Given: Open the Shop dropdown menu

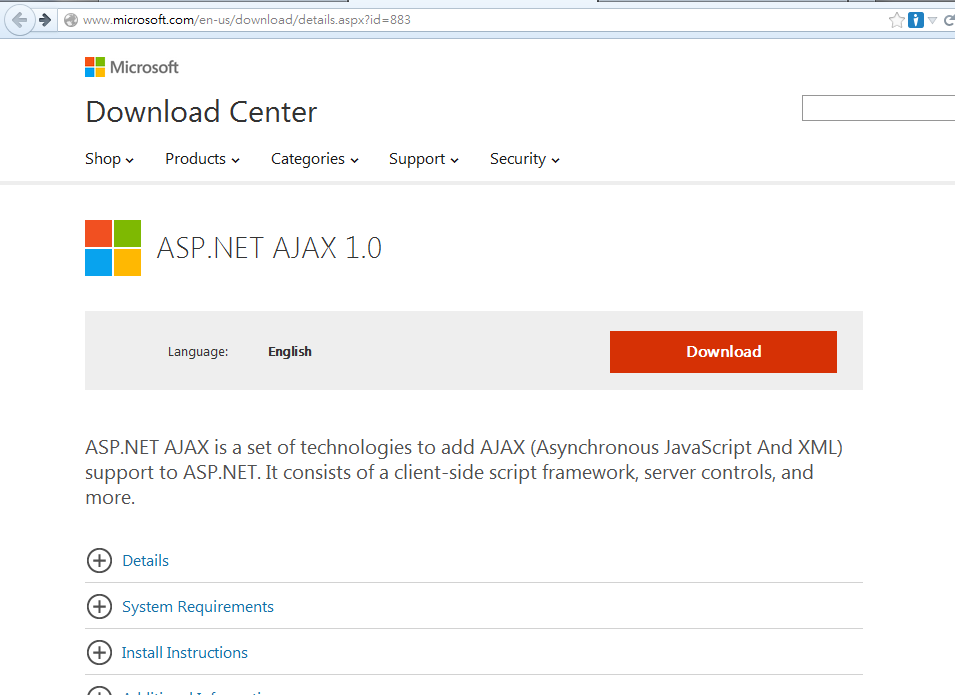Looking at the screenshot, I should (109, 159).
